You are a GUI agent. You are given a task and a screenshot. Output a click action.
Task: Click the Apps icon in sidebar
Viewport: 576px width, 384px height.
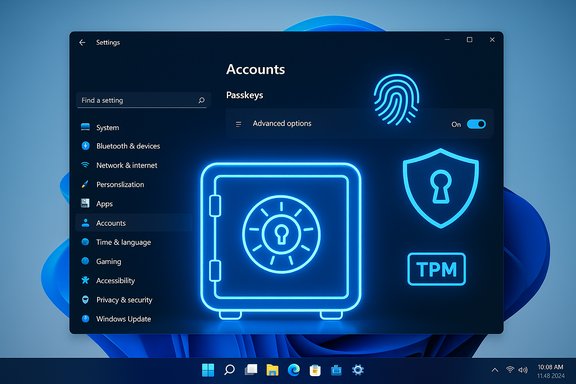[x=85, y=203]
